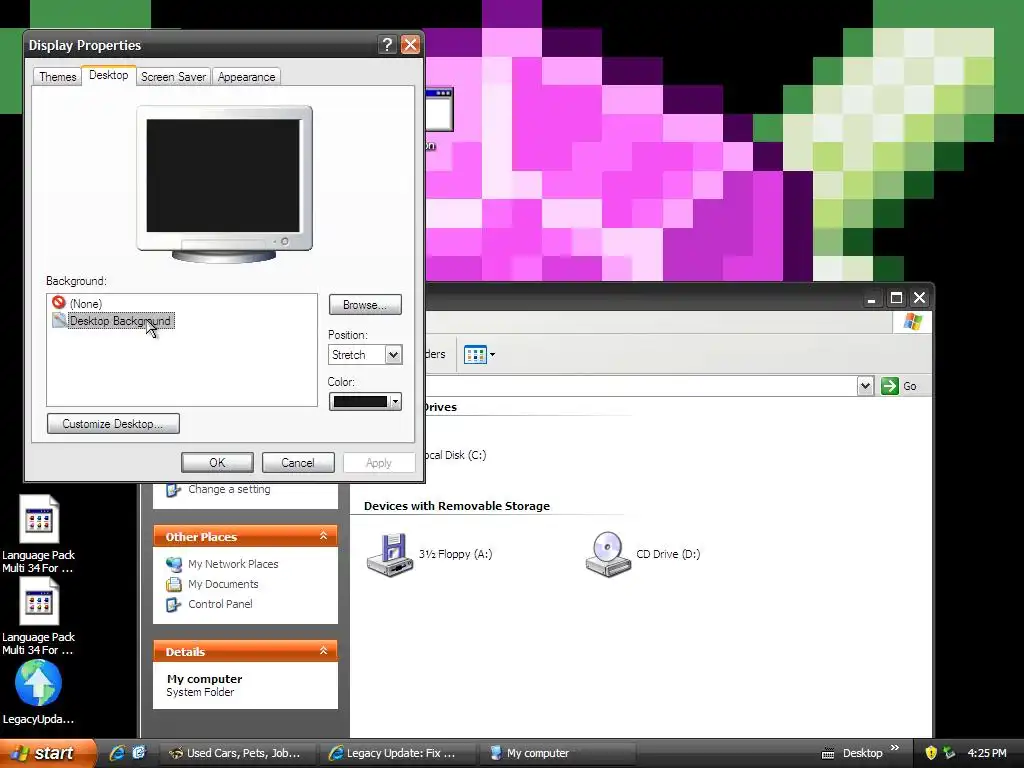The width and height of the screenshot is (1024, 768).
Task: Click the Local Disk (C:) label
Action: [455, 455]
